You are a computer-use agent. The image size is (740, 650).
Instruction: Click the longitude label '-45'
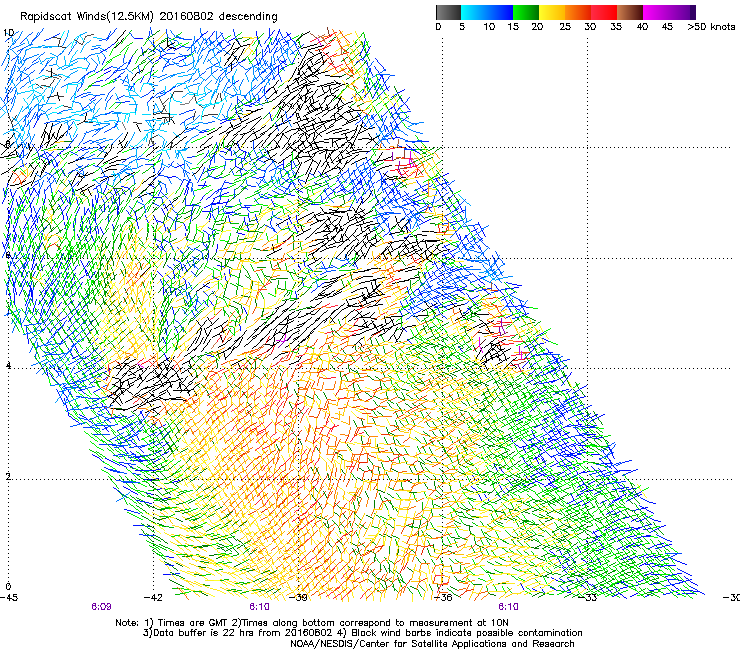(x=9, y=598)
